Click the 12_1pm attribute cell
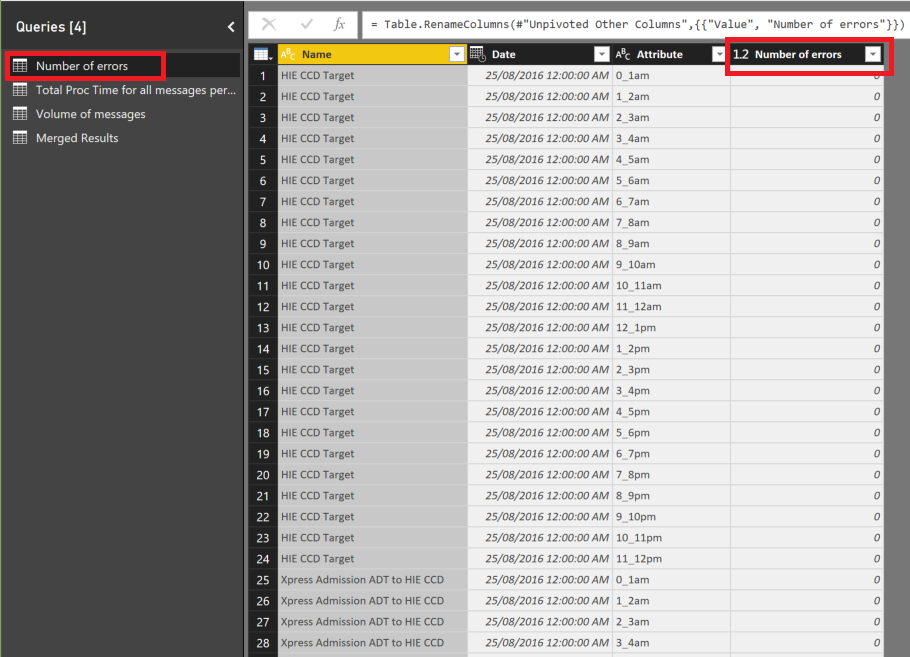Viewport: 910px width, 657px height. click(671, 328)
